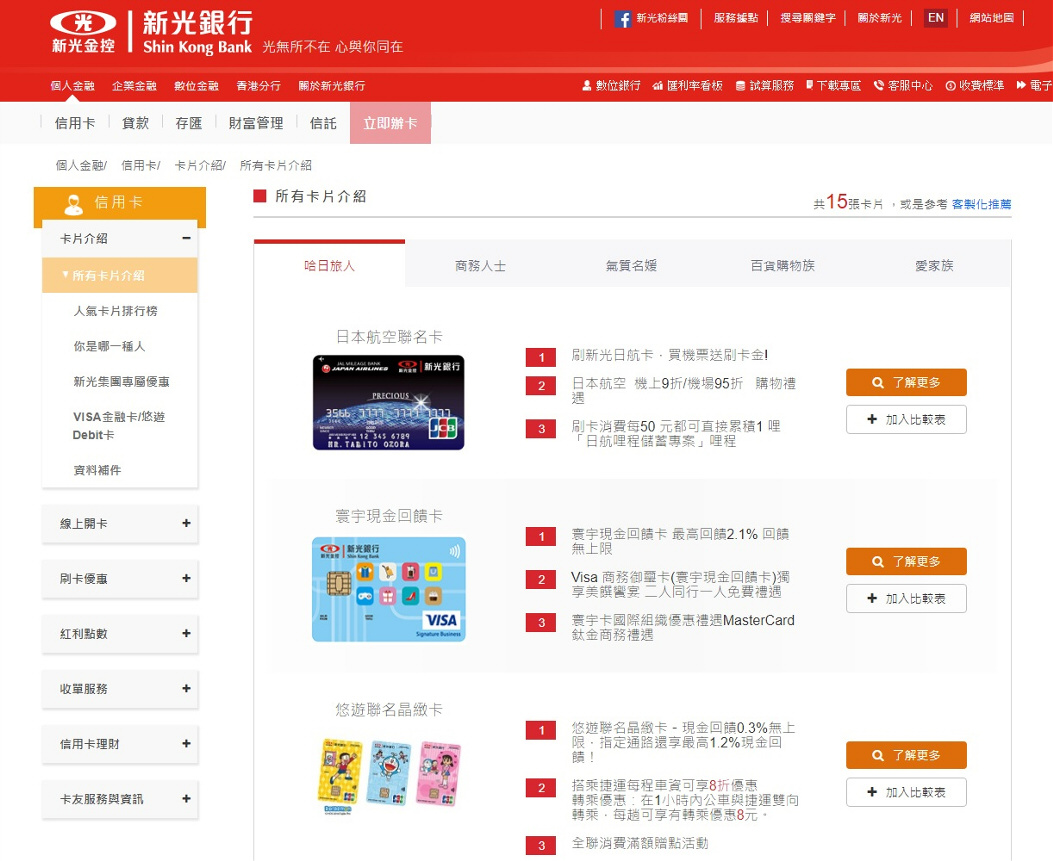
Task: Open 人氣卡片排行榜 in the sidebar
Action: point(116,311)
